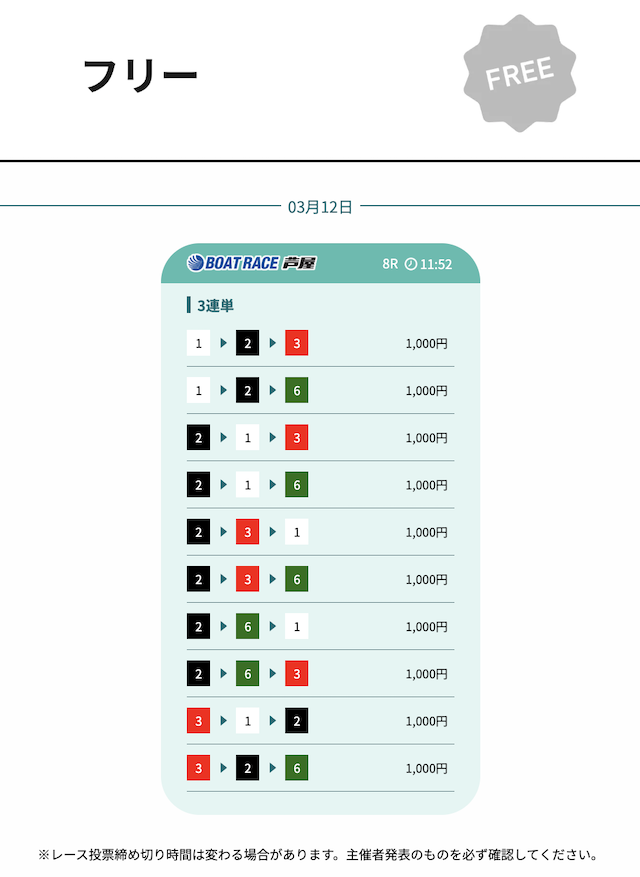Click red 3 box in the 3-2-6 row
This screenshot has width=640, height=877.
(198, 768)
